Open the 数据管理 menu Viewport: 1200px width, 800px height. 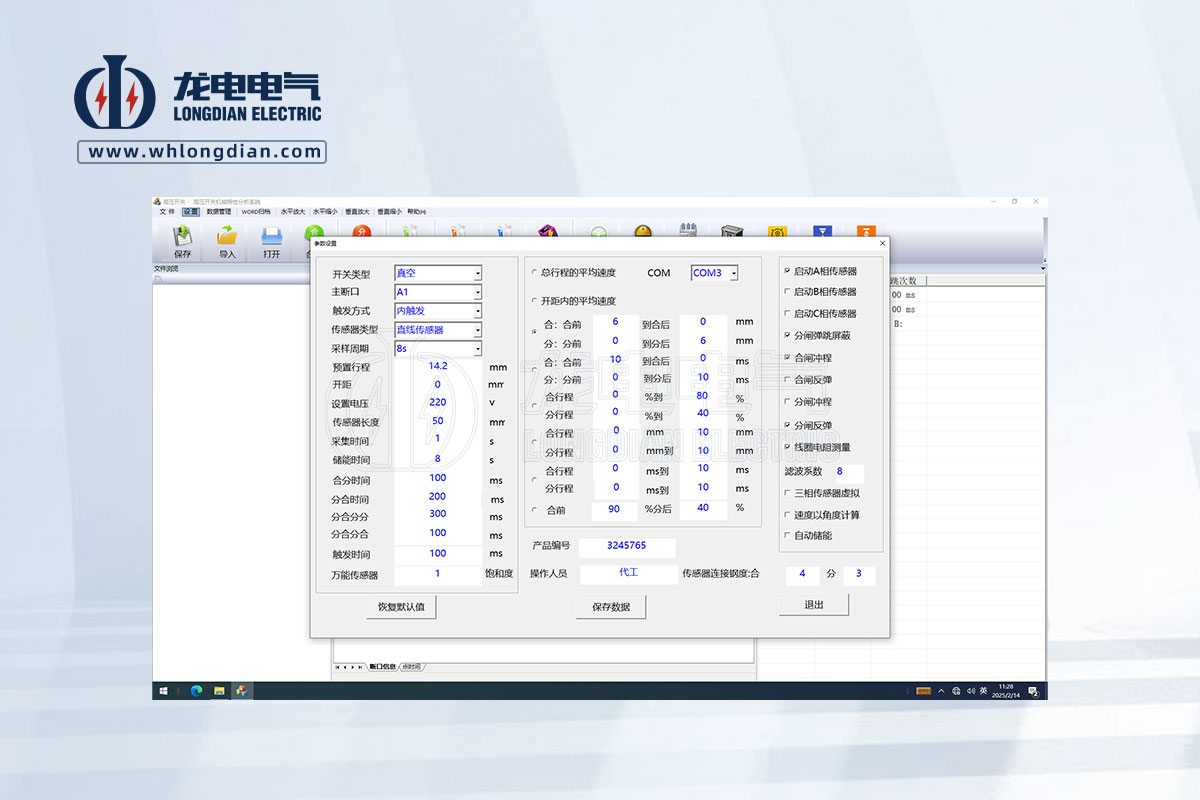(x=219, y=212)
